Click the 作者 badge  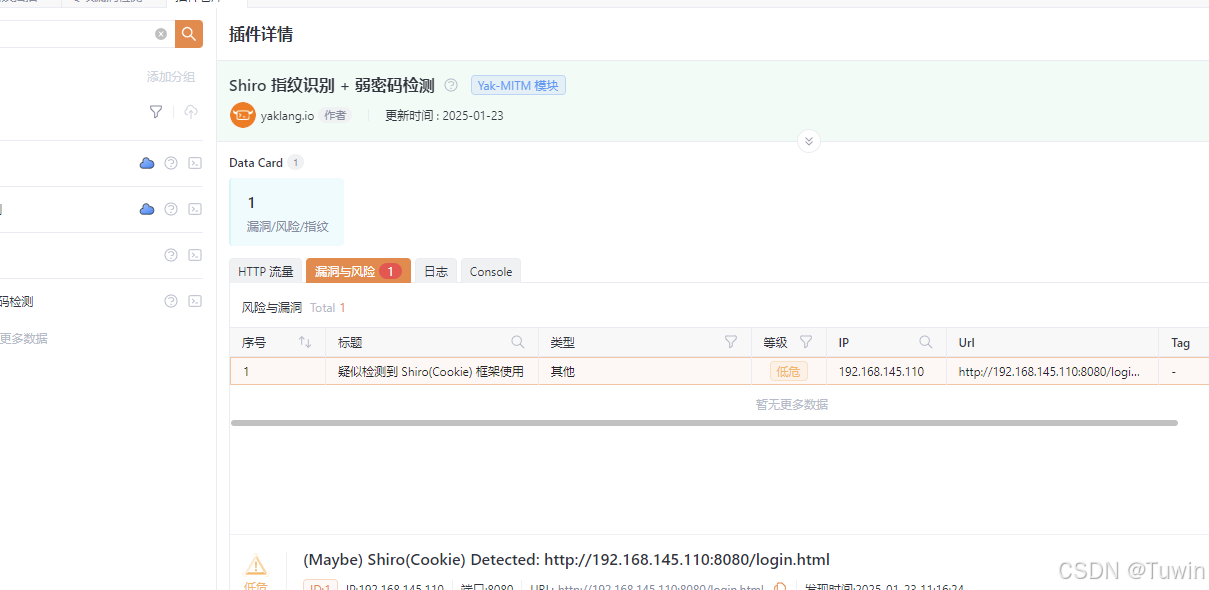point(335,115)
